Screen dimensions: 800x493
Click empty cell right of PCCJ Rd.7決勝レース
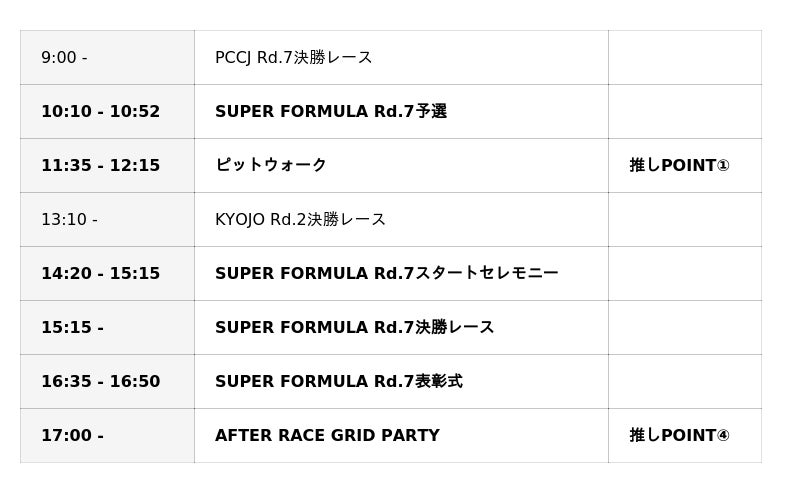click(684, 58)
